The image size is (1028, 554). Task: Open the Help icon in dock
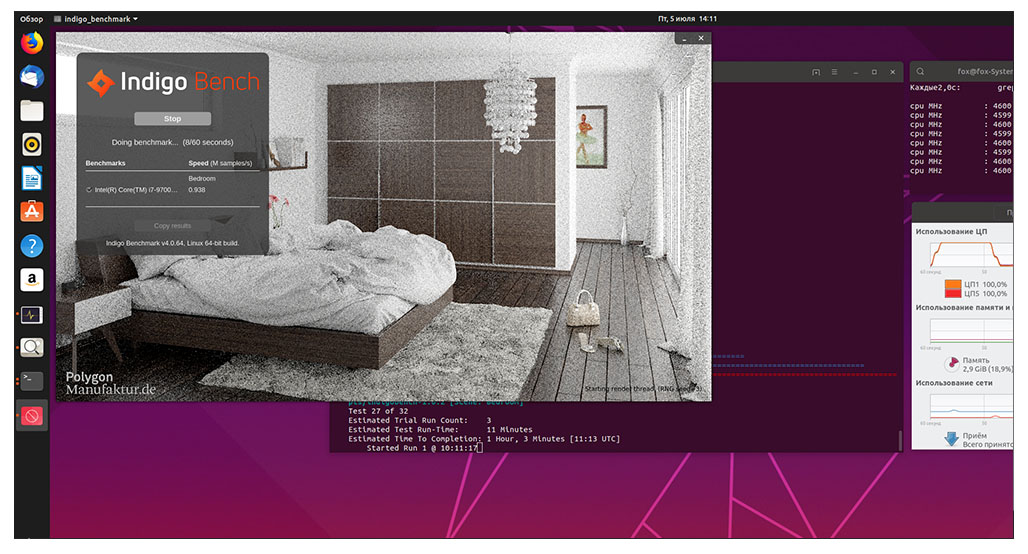click(x=31, y=246)
